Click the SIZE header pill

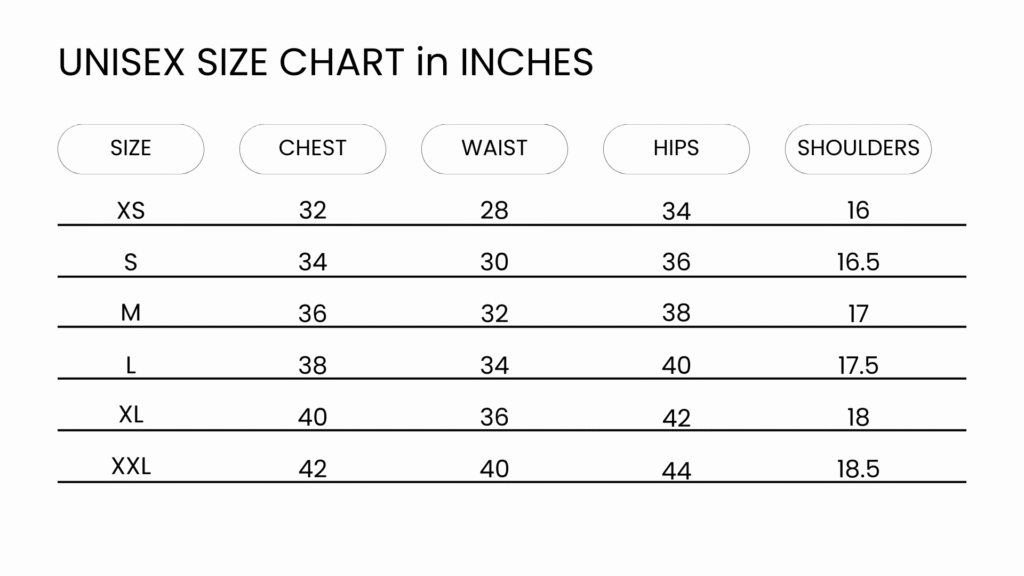(x=131, y=149)
